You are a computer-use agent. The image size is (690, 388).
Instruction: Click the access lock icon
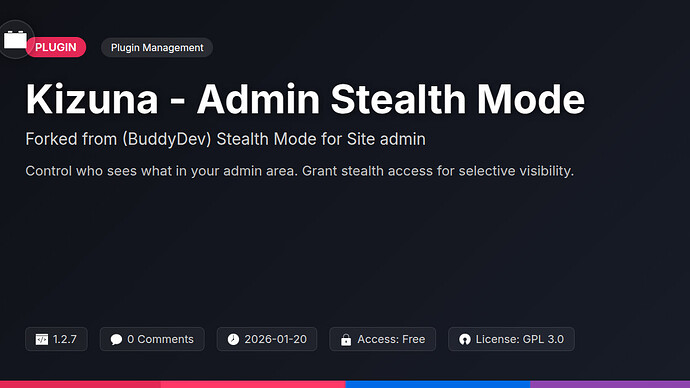tap(346, 340)
